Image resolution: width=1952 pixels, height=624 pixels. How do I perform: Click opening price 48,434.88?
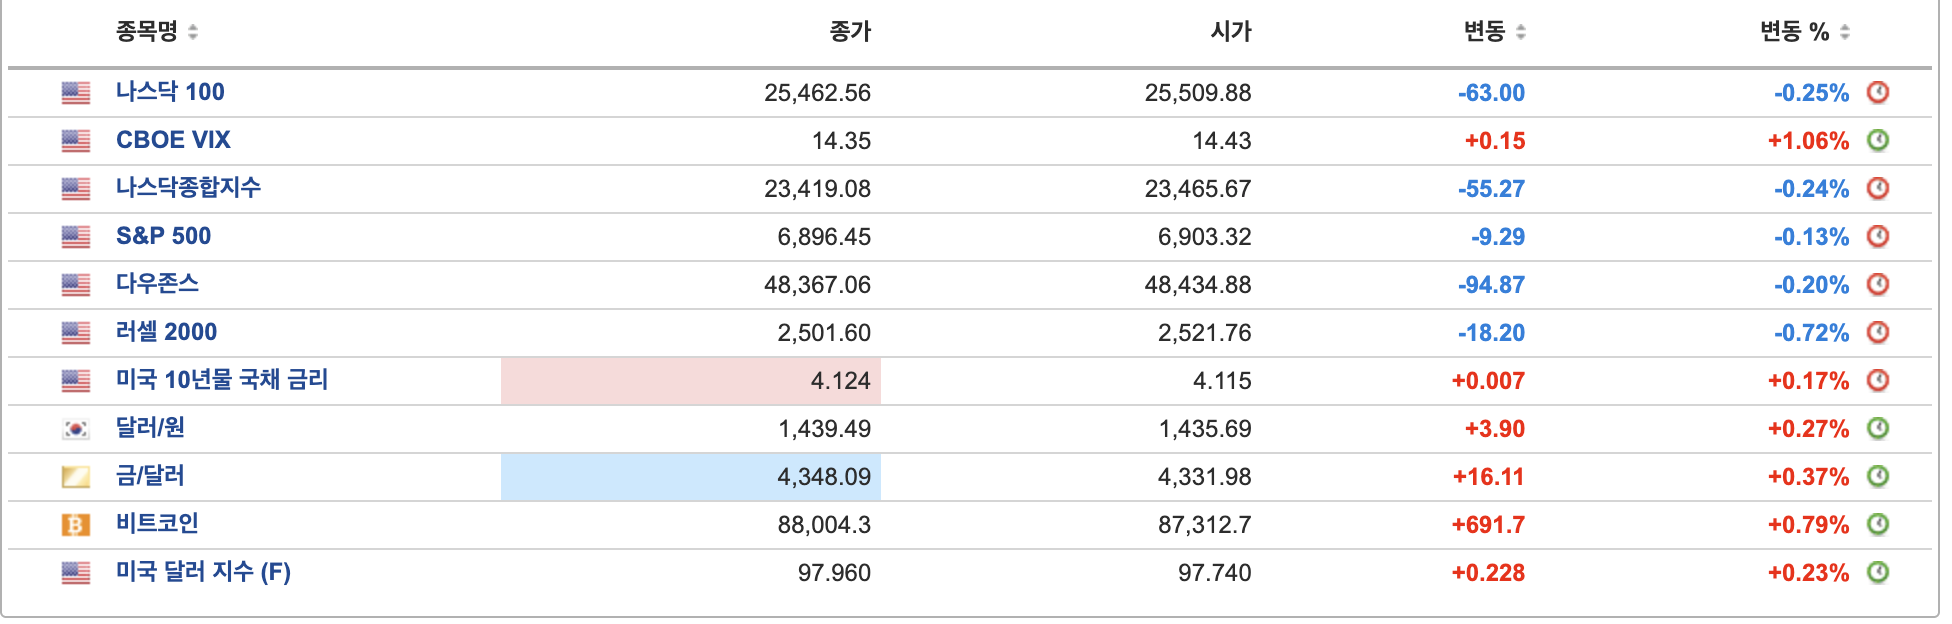tap(1198, 285)
